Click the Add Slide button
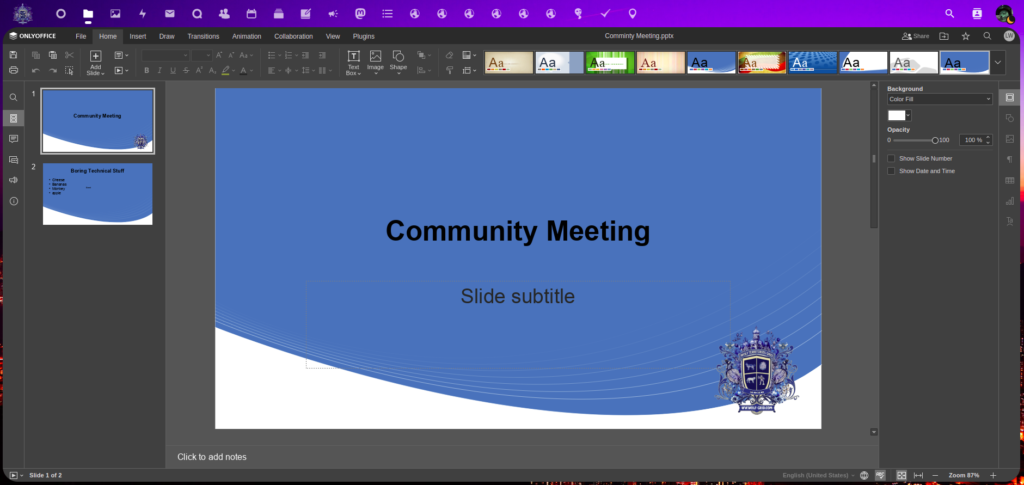This screenshot has height=485, width=1024. (x=95, y=57)
